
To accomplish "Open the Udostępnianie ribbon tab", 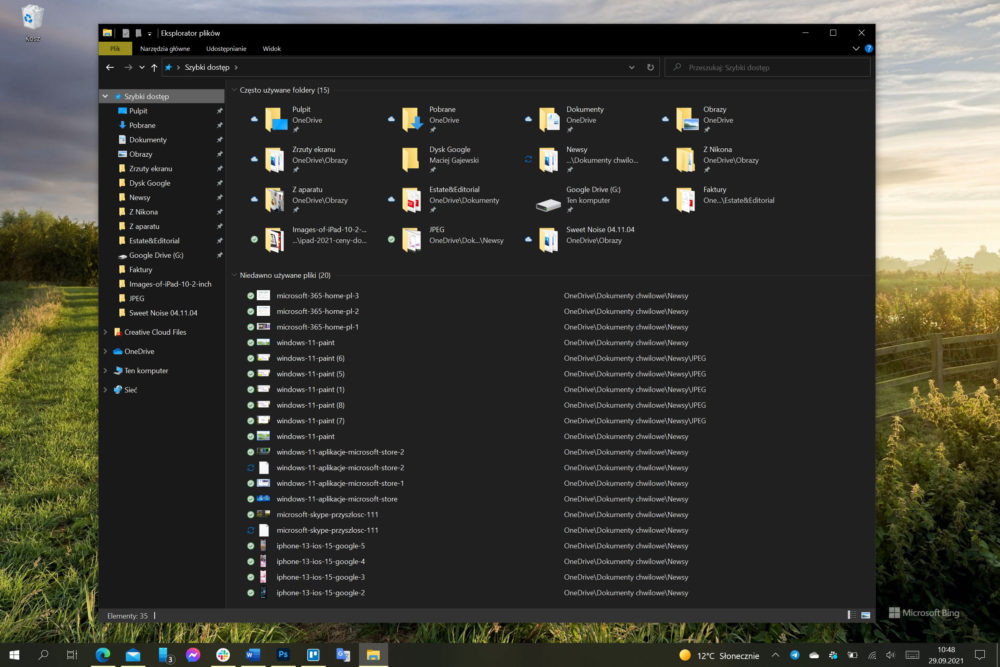I will (x=226, y=48).
